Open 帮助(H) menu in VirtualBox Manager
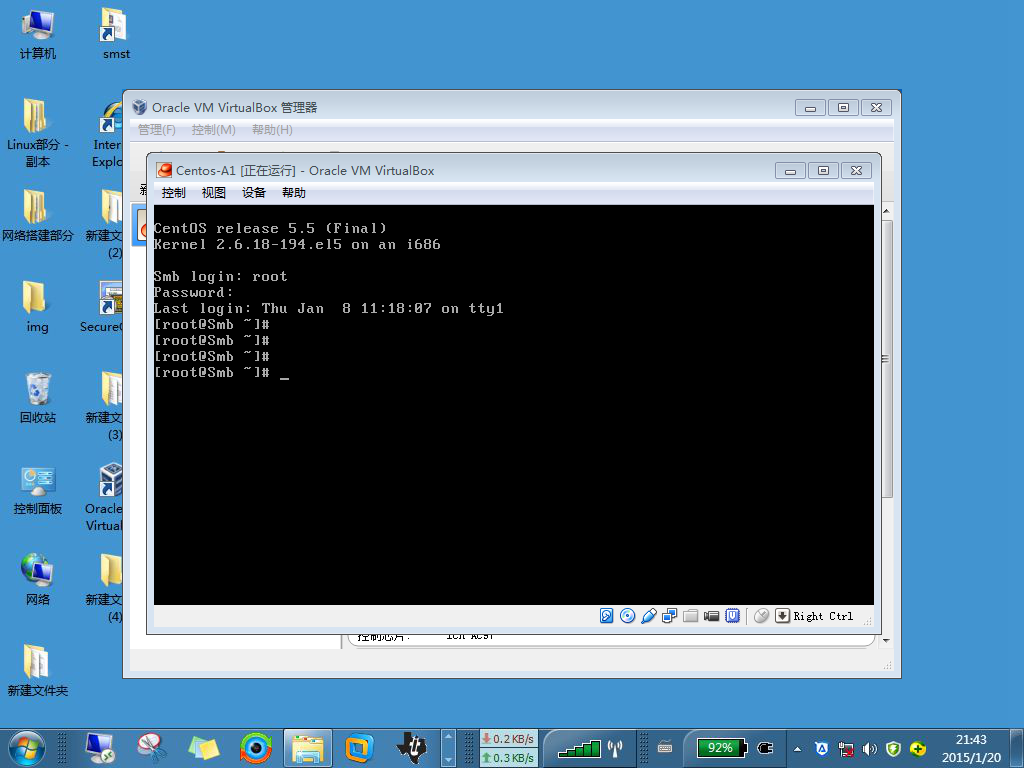The image size is (1024, 768). pyautogui.click(x=272, y=130)
